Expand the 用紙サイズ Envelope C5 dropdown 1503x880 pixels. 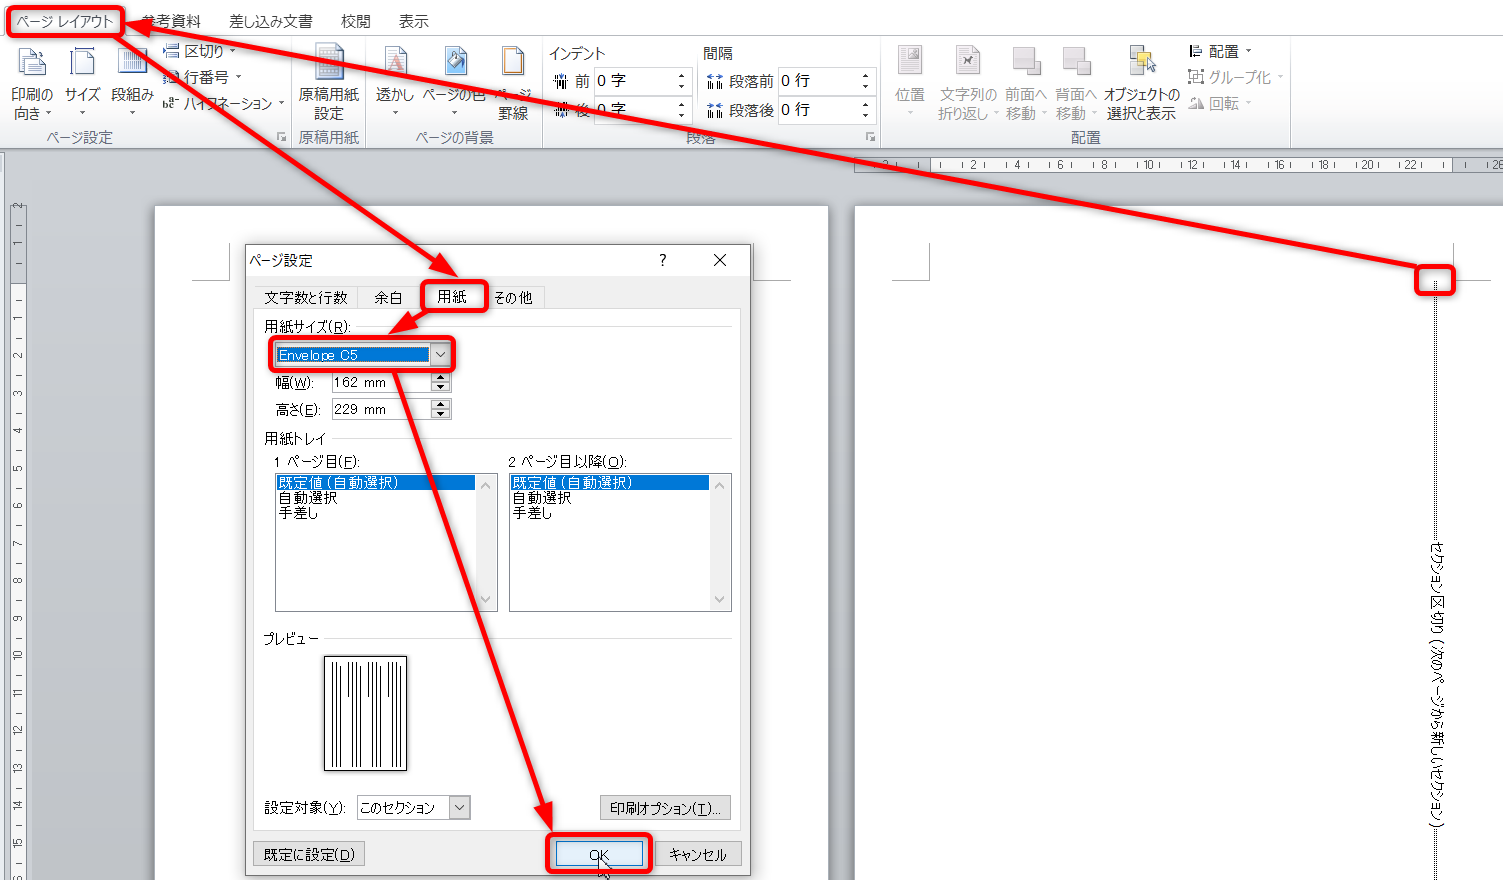(440, 355)
